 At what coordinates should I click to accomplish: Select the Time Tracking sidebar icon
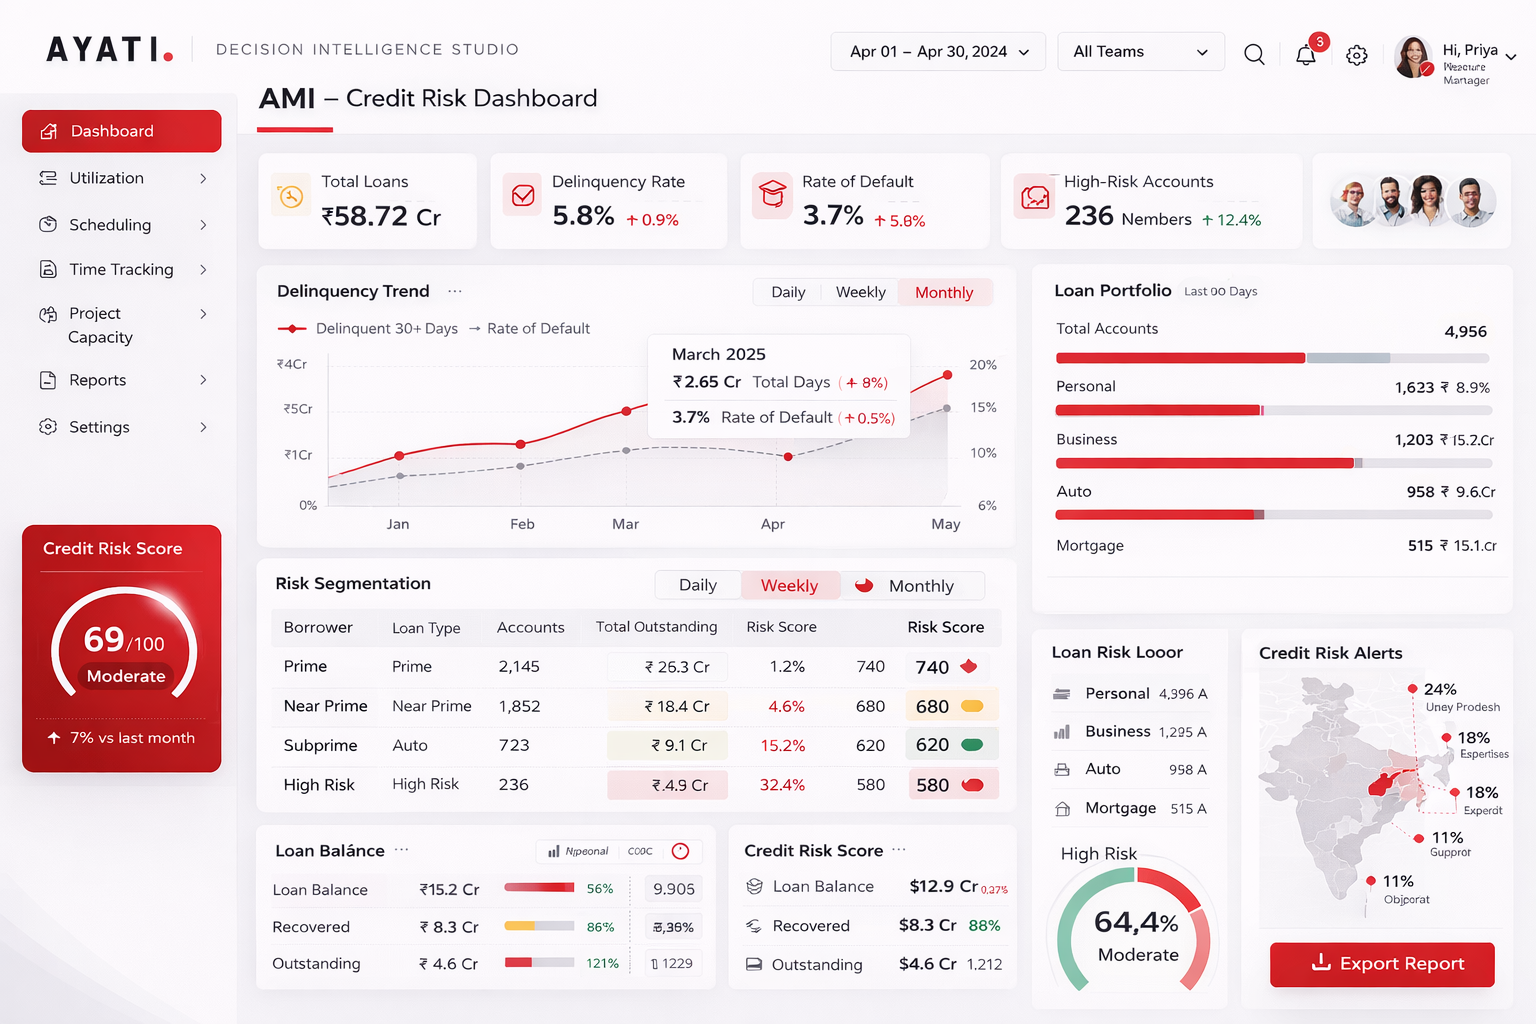(47, 269)
